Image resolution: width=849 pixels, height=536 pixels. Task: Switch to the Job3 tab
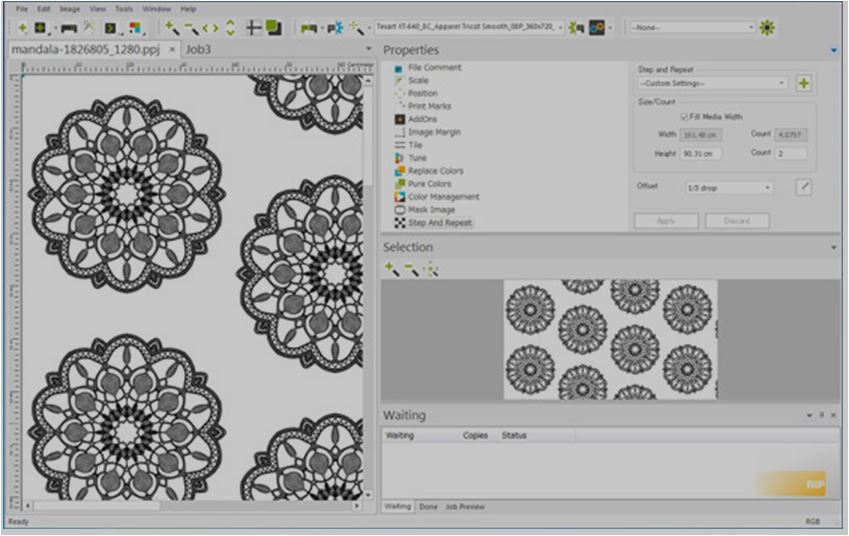(x=198, y=49)
